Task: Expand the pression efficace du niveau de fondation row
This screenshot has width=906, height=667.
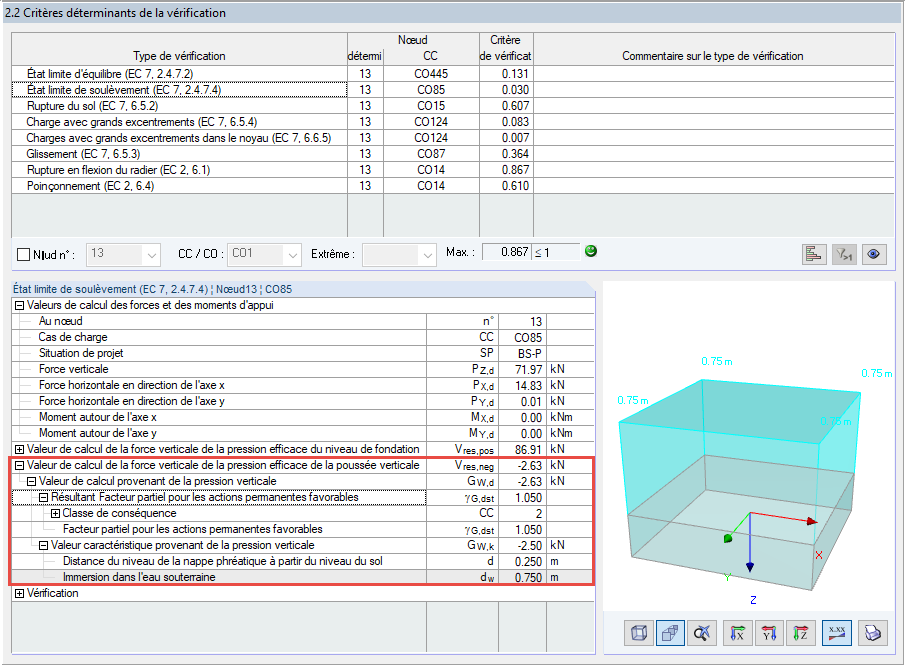Action: coord(19,450)
